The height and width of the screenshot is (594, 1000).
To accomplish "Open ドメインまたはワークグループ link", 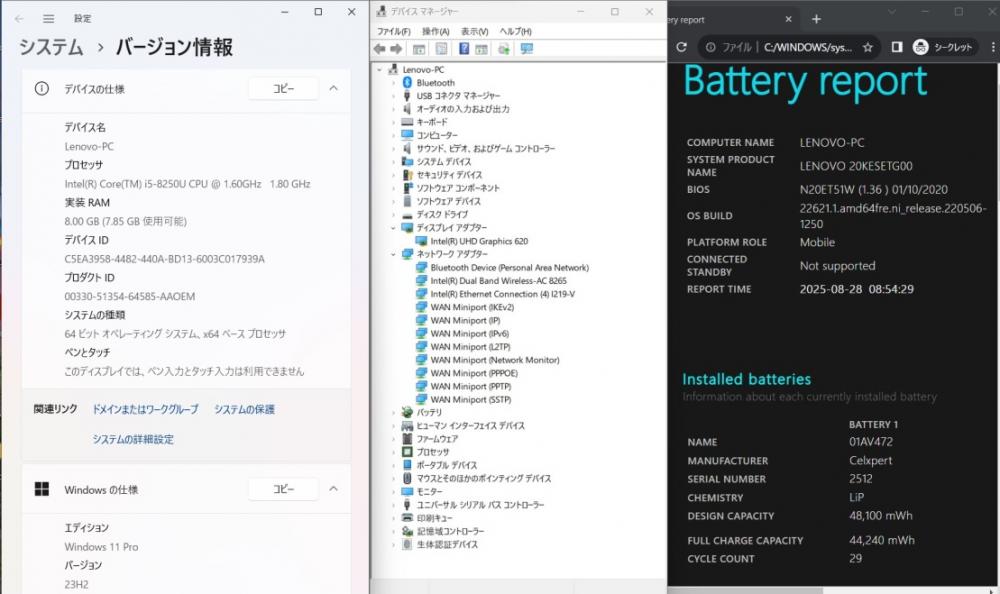I will pos(145,410).
